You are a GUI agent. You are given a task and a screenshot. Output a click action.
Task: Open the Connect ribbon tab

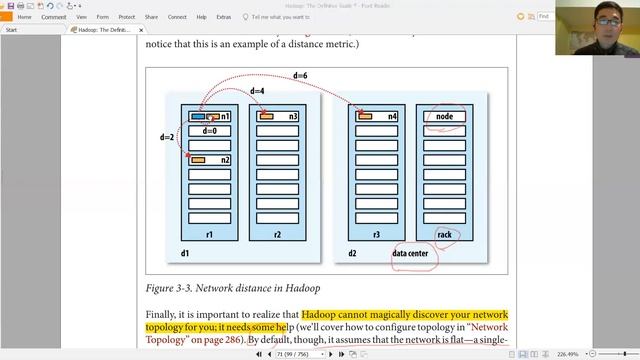coord(177,17)
